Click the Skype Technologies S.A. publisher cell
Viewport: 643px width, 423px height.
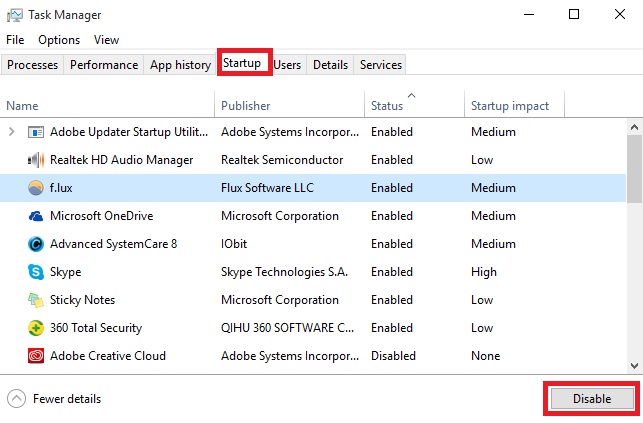click(x=284, y=272)
